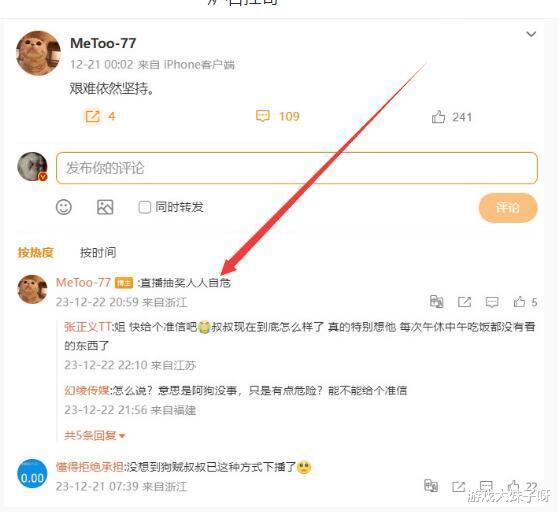The width and height of the screenshot is (558, 512).
Task: Click the image upload icon
Action: pos(105,207)
